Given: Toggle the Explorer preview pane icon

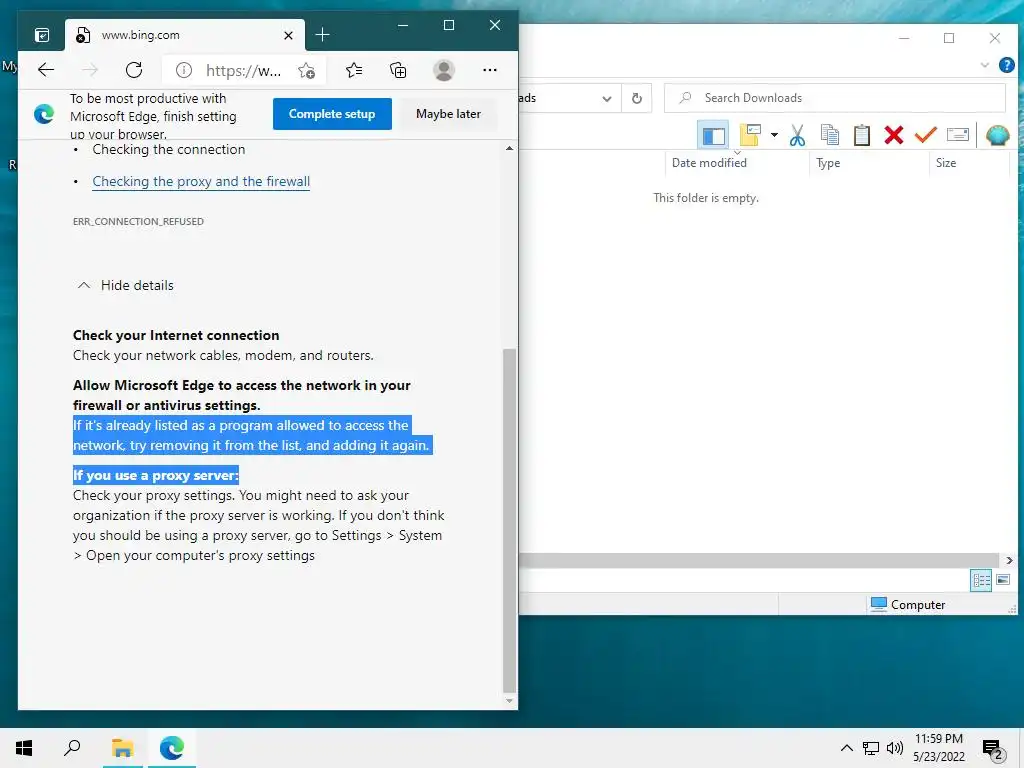Looking at the screenshot, I should pyautogui.click(x=713, y=135).
